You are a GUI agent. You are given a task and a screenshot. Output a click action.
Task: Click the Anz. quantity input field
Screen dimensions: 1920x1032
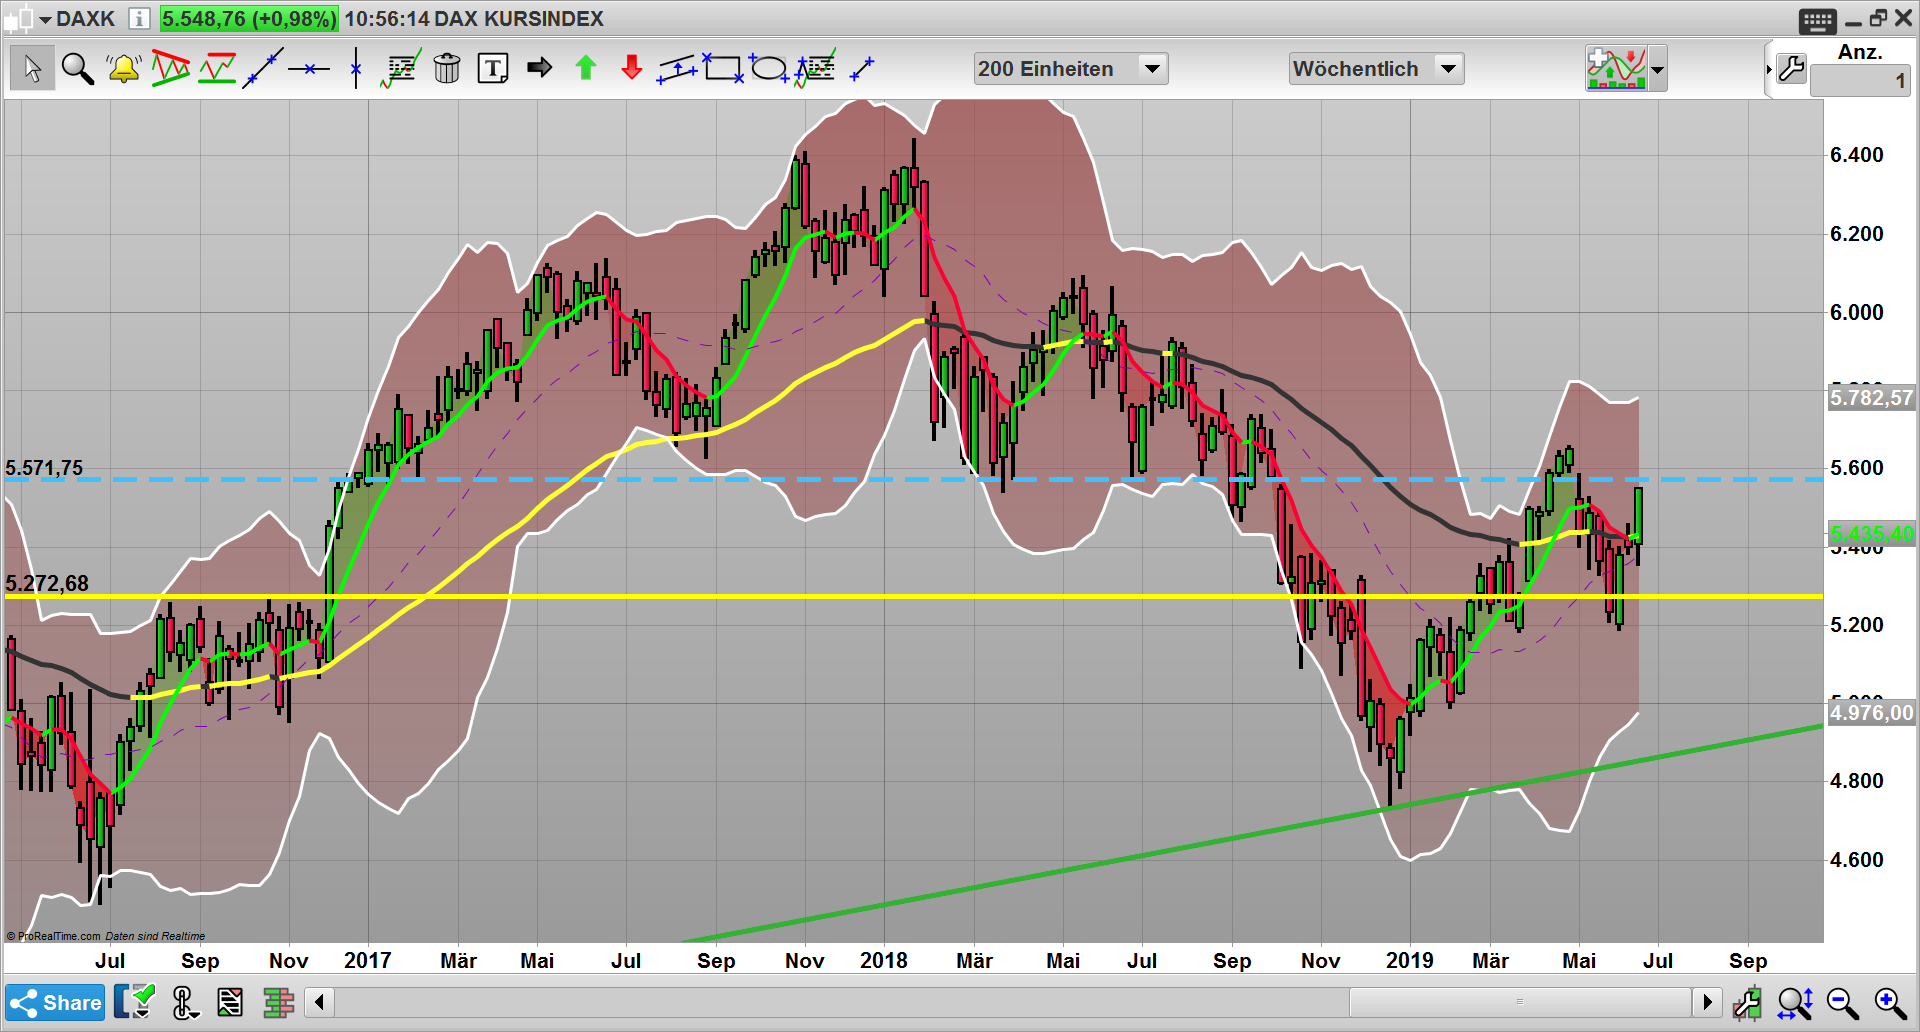(1860, 81)
